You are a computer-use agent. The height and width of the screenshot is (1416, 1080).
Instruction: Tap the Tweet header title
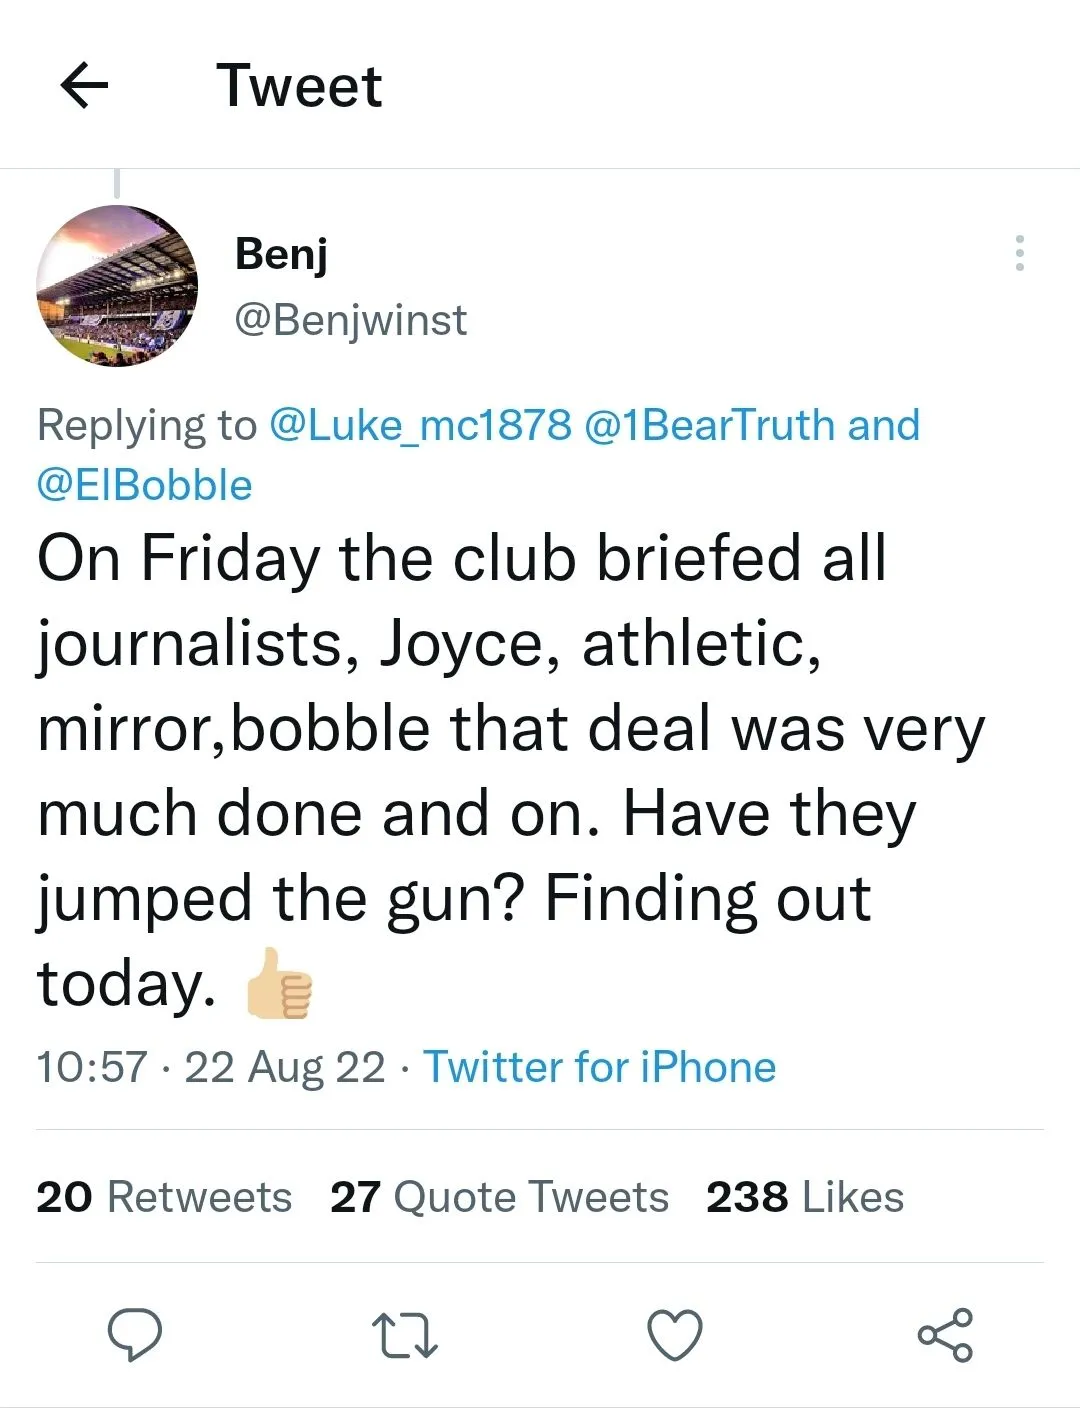click(x=299, y=86)
